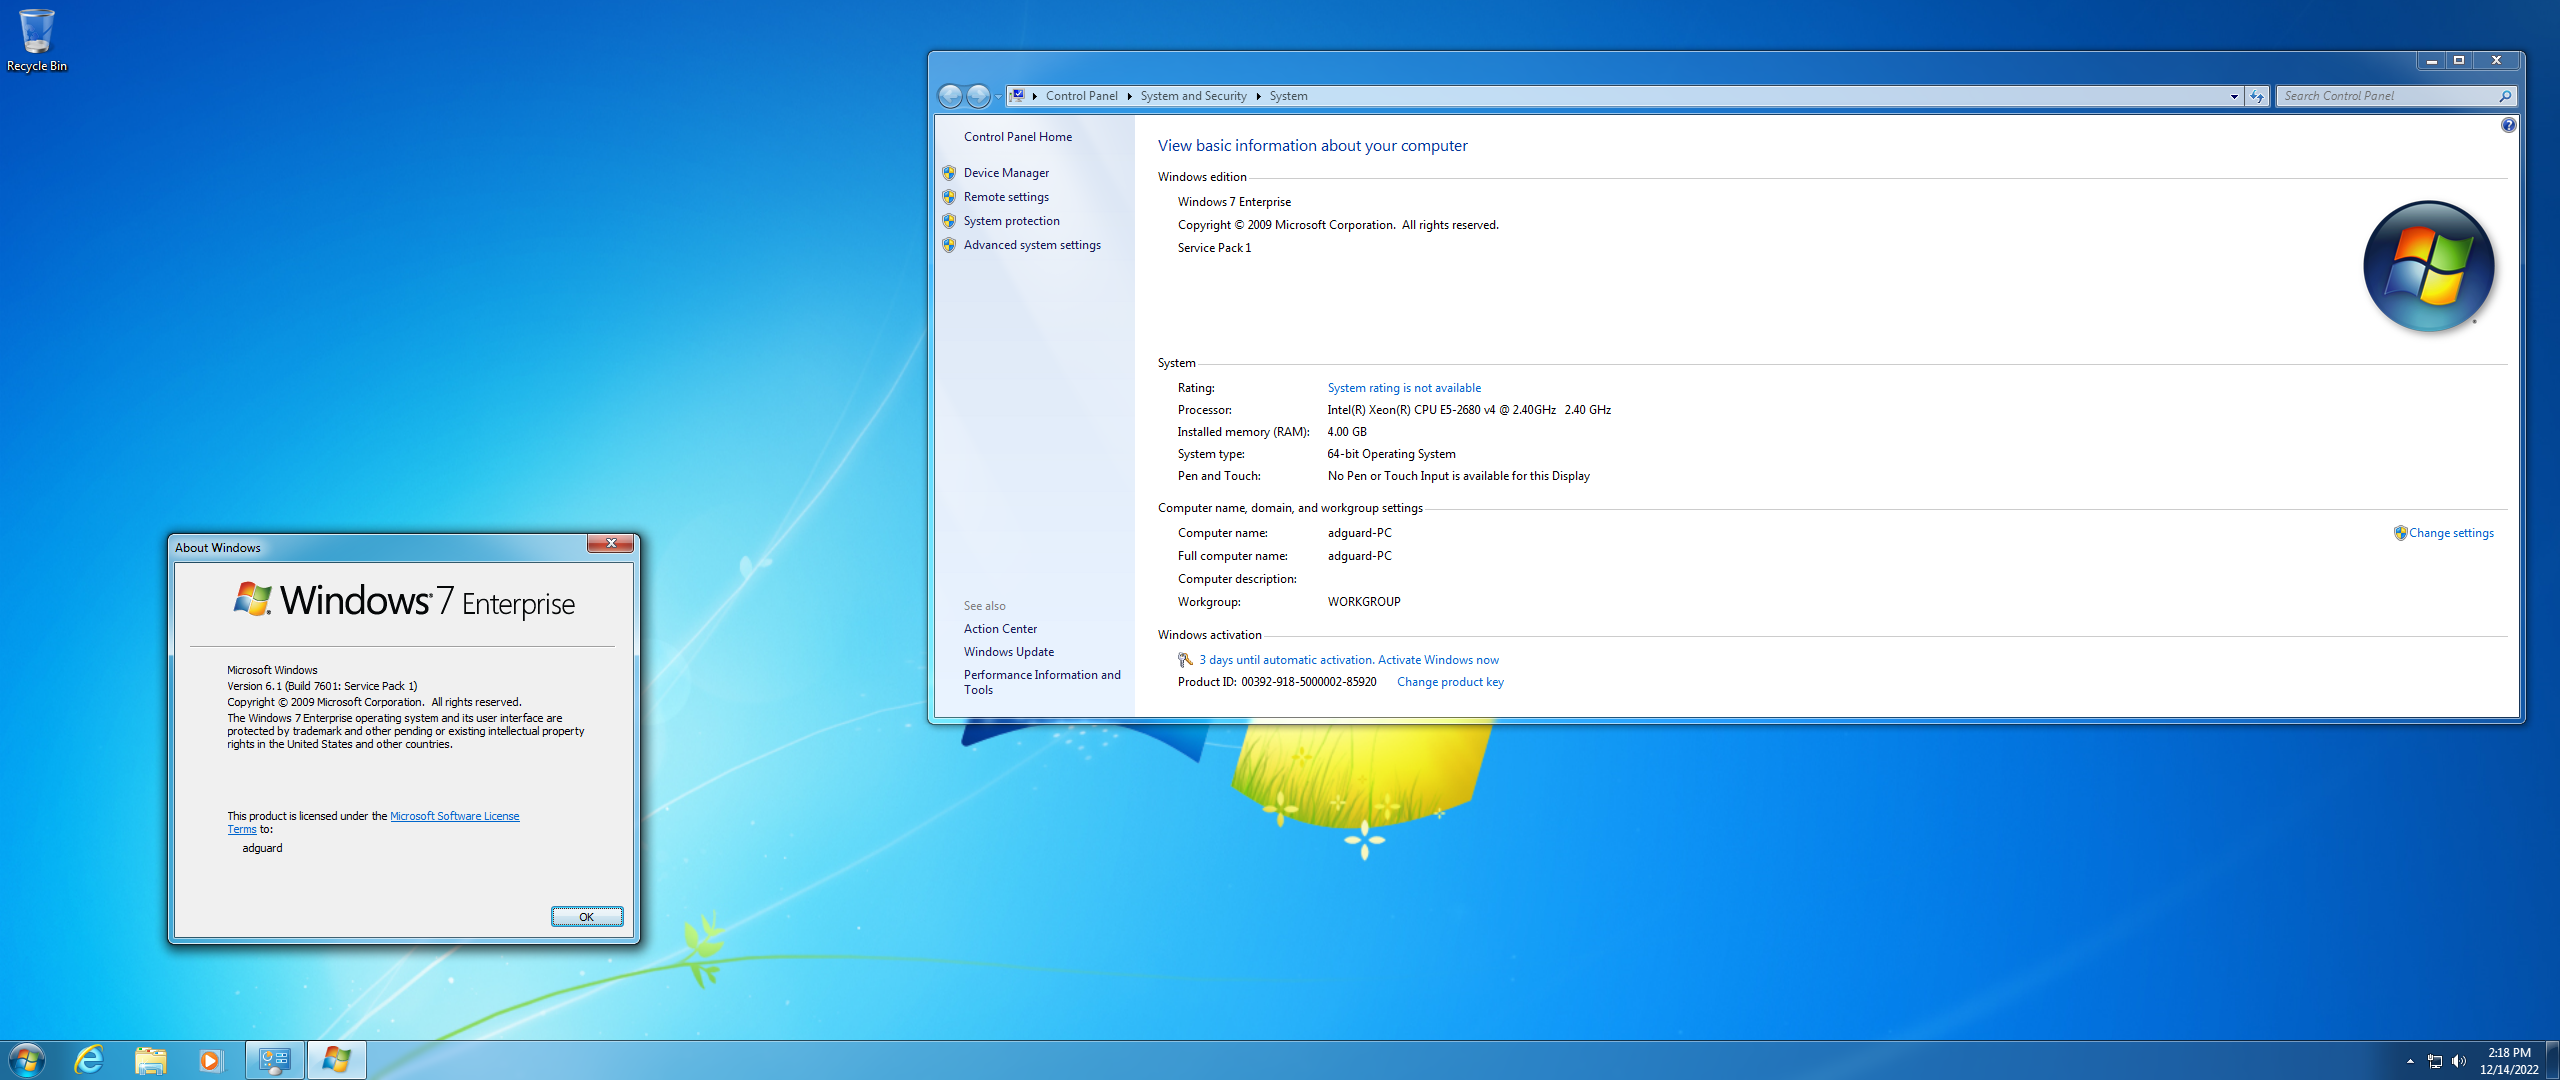
Task: Click 'System rating is not available' link
Action: coord(1404,388)
